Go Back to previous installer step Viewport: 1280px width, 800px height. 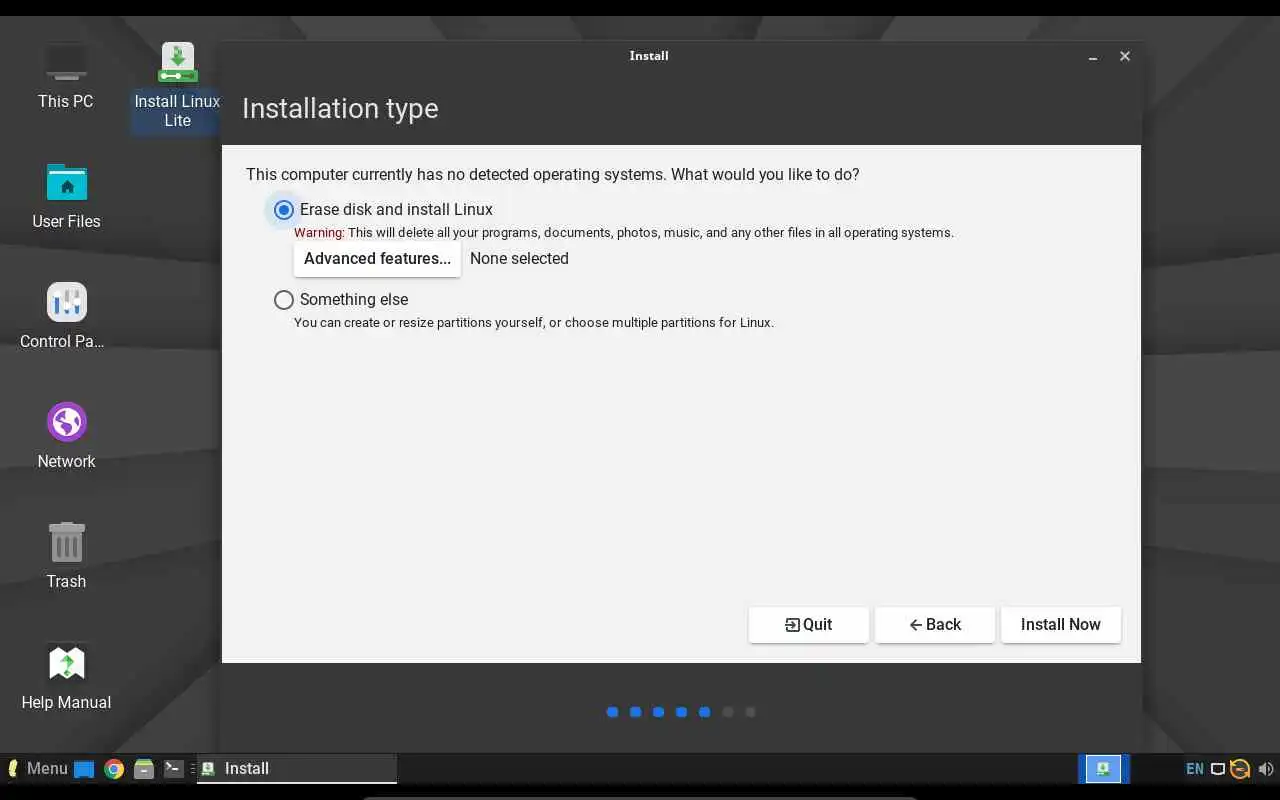(x=935, y=625)
